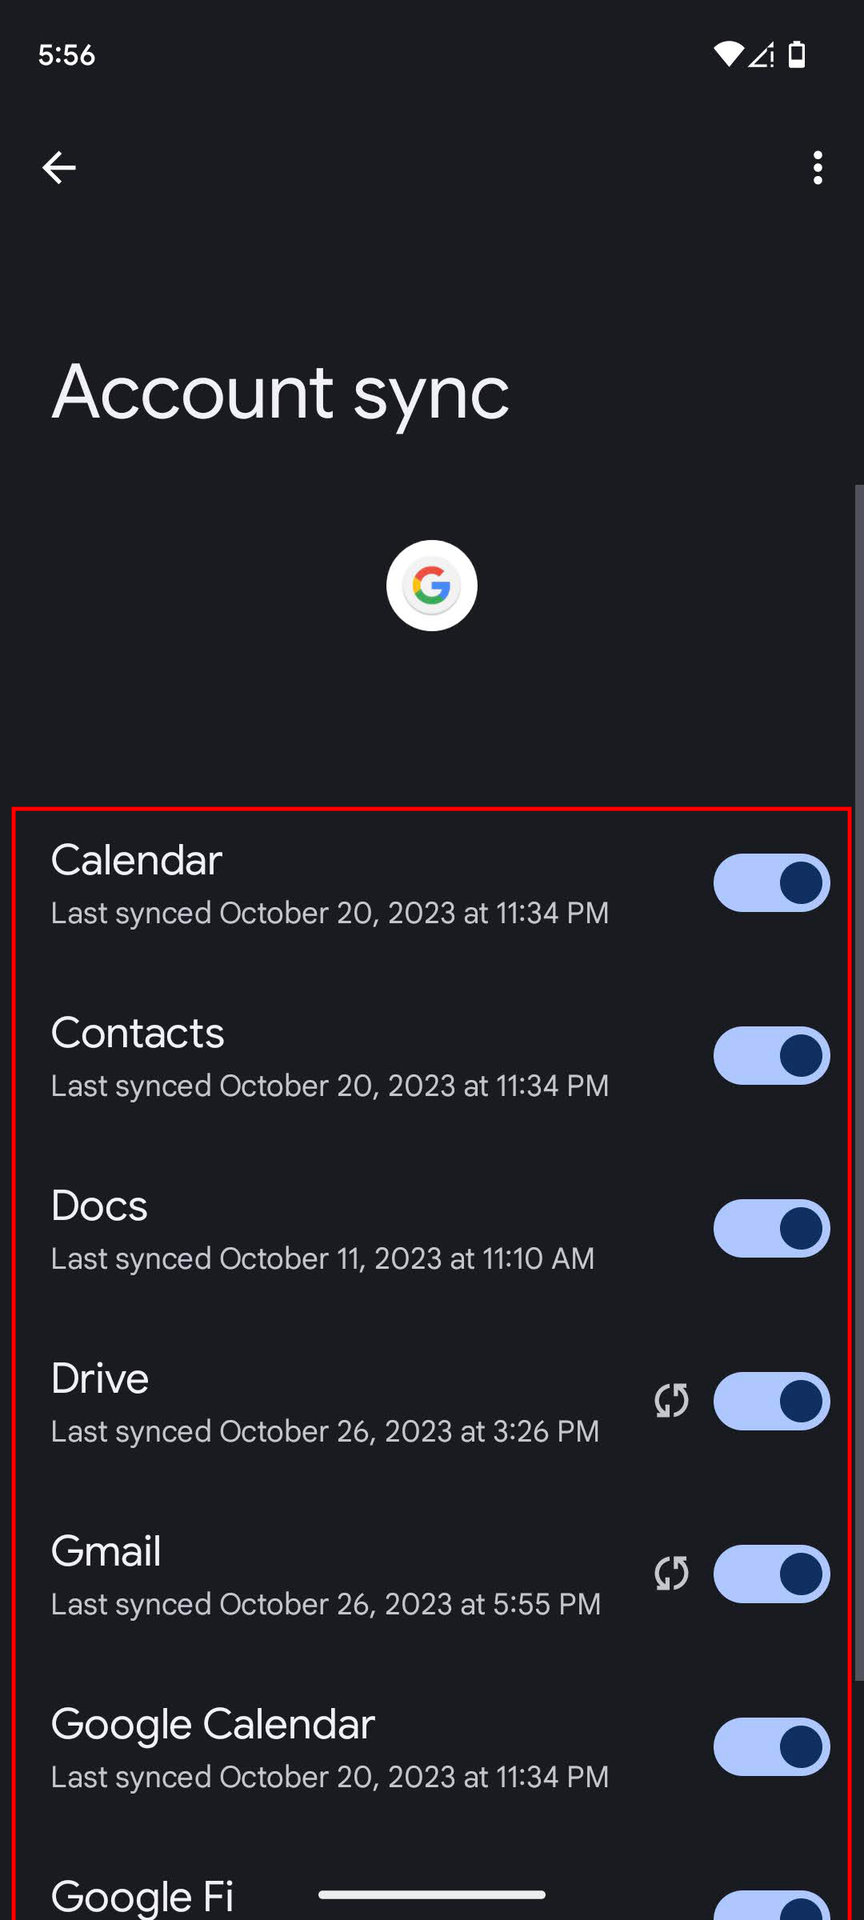Image resolution: width=864 pixels, height=1920 pixels.
Task: Tap the back arrow icon
Action: 59,167
